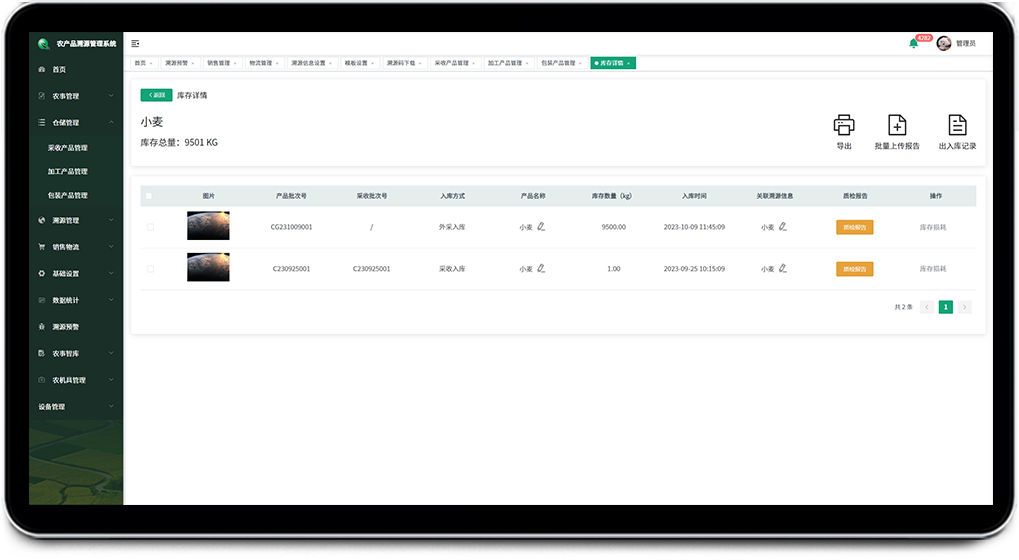Screen dimensions: 1019x560
Task: Click the 溯源预警 alert icon in sidebar
Action: click(x=42, y=327)
